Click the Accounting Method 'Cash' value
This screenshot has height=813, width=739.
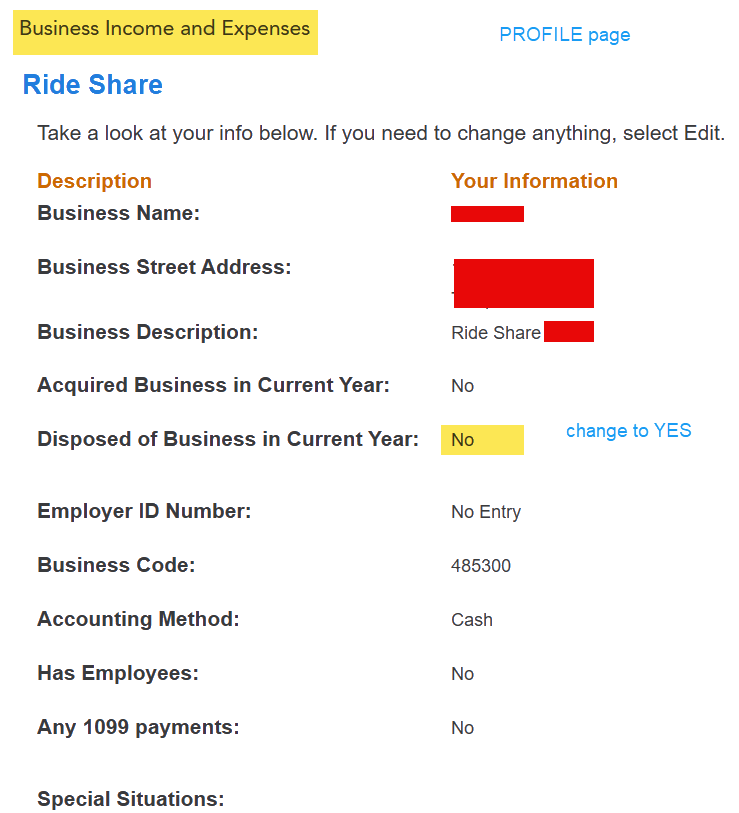pyautogui.click(x=472, y=620)
